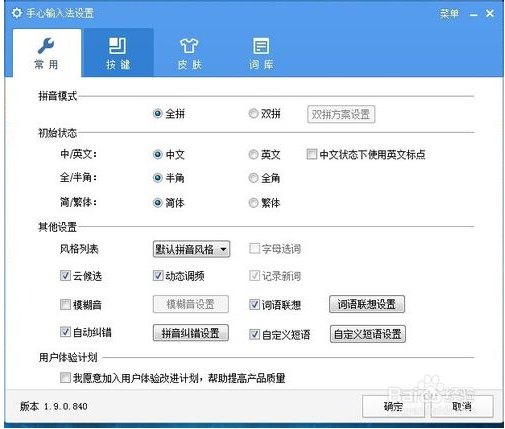Screen dimensions: 505x429
Task: Select the 全拼 radio button
Action: [x=157, y=114]
